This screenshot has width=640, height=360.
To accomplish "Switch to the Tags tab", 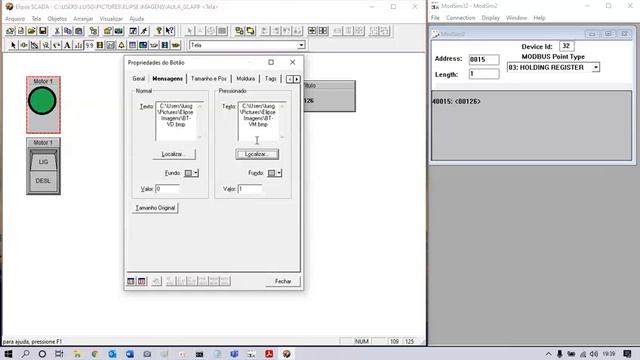I will [x=270, y=78].
